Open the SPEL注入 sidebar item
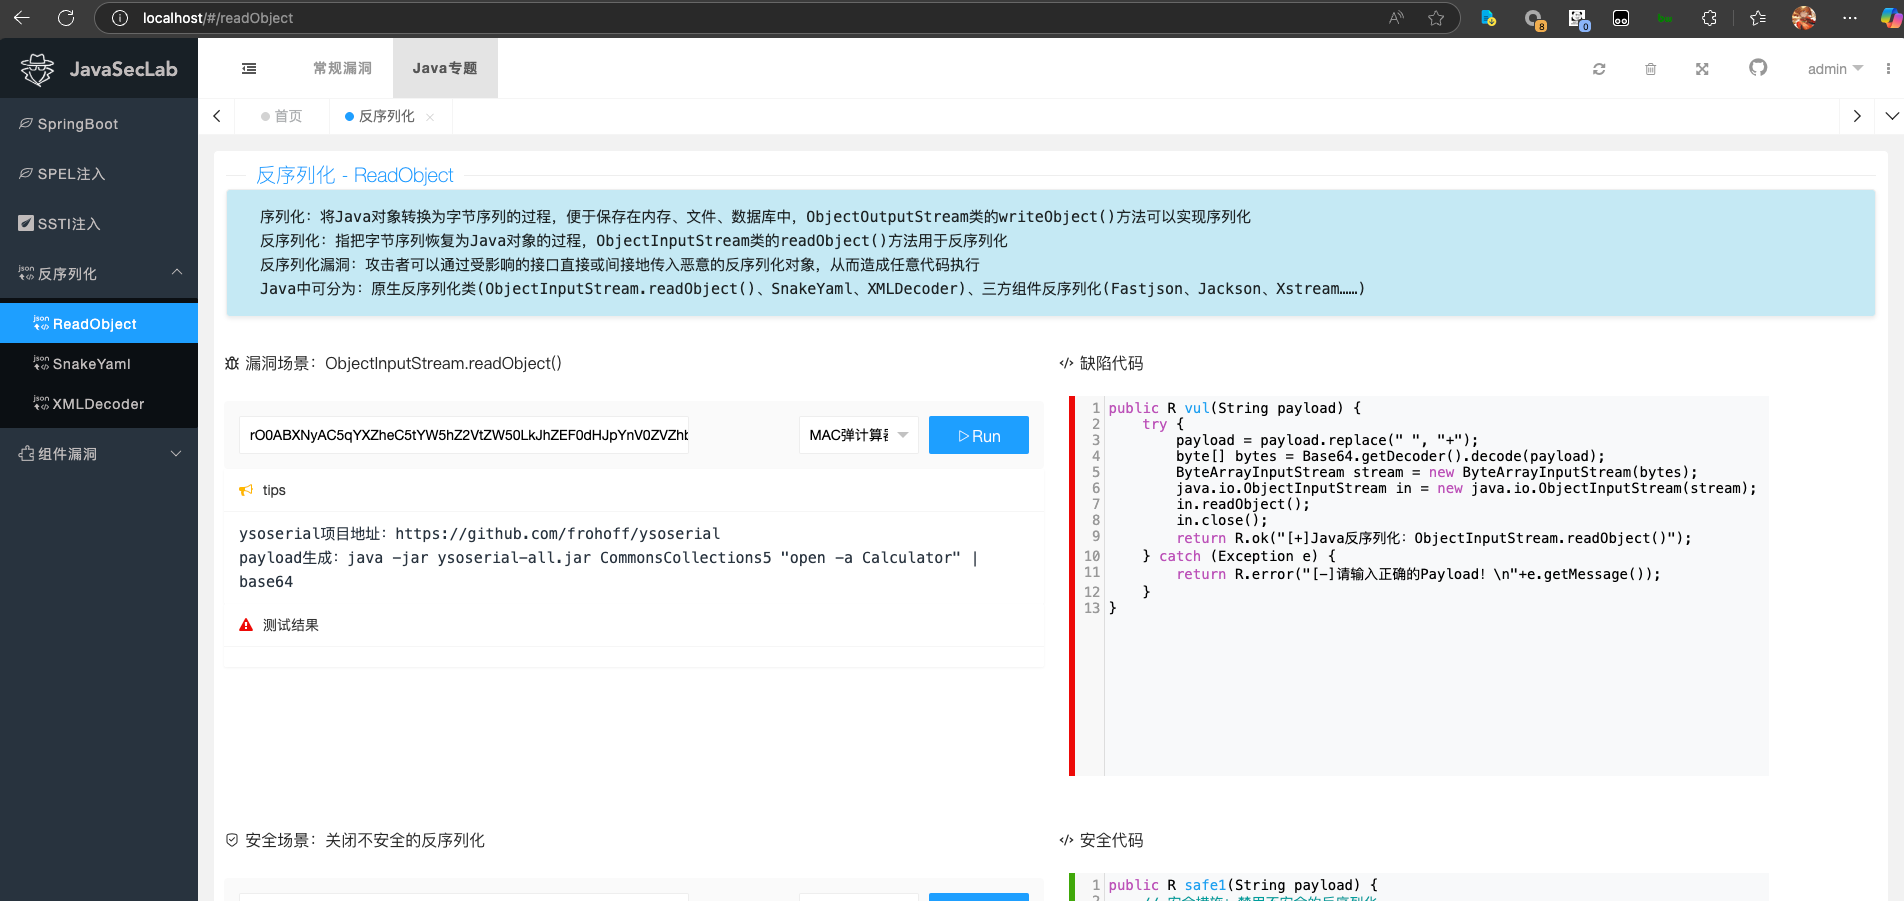1904x901 pixels. (x=99, y=174)
